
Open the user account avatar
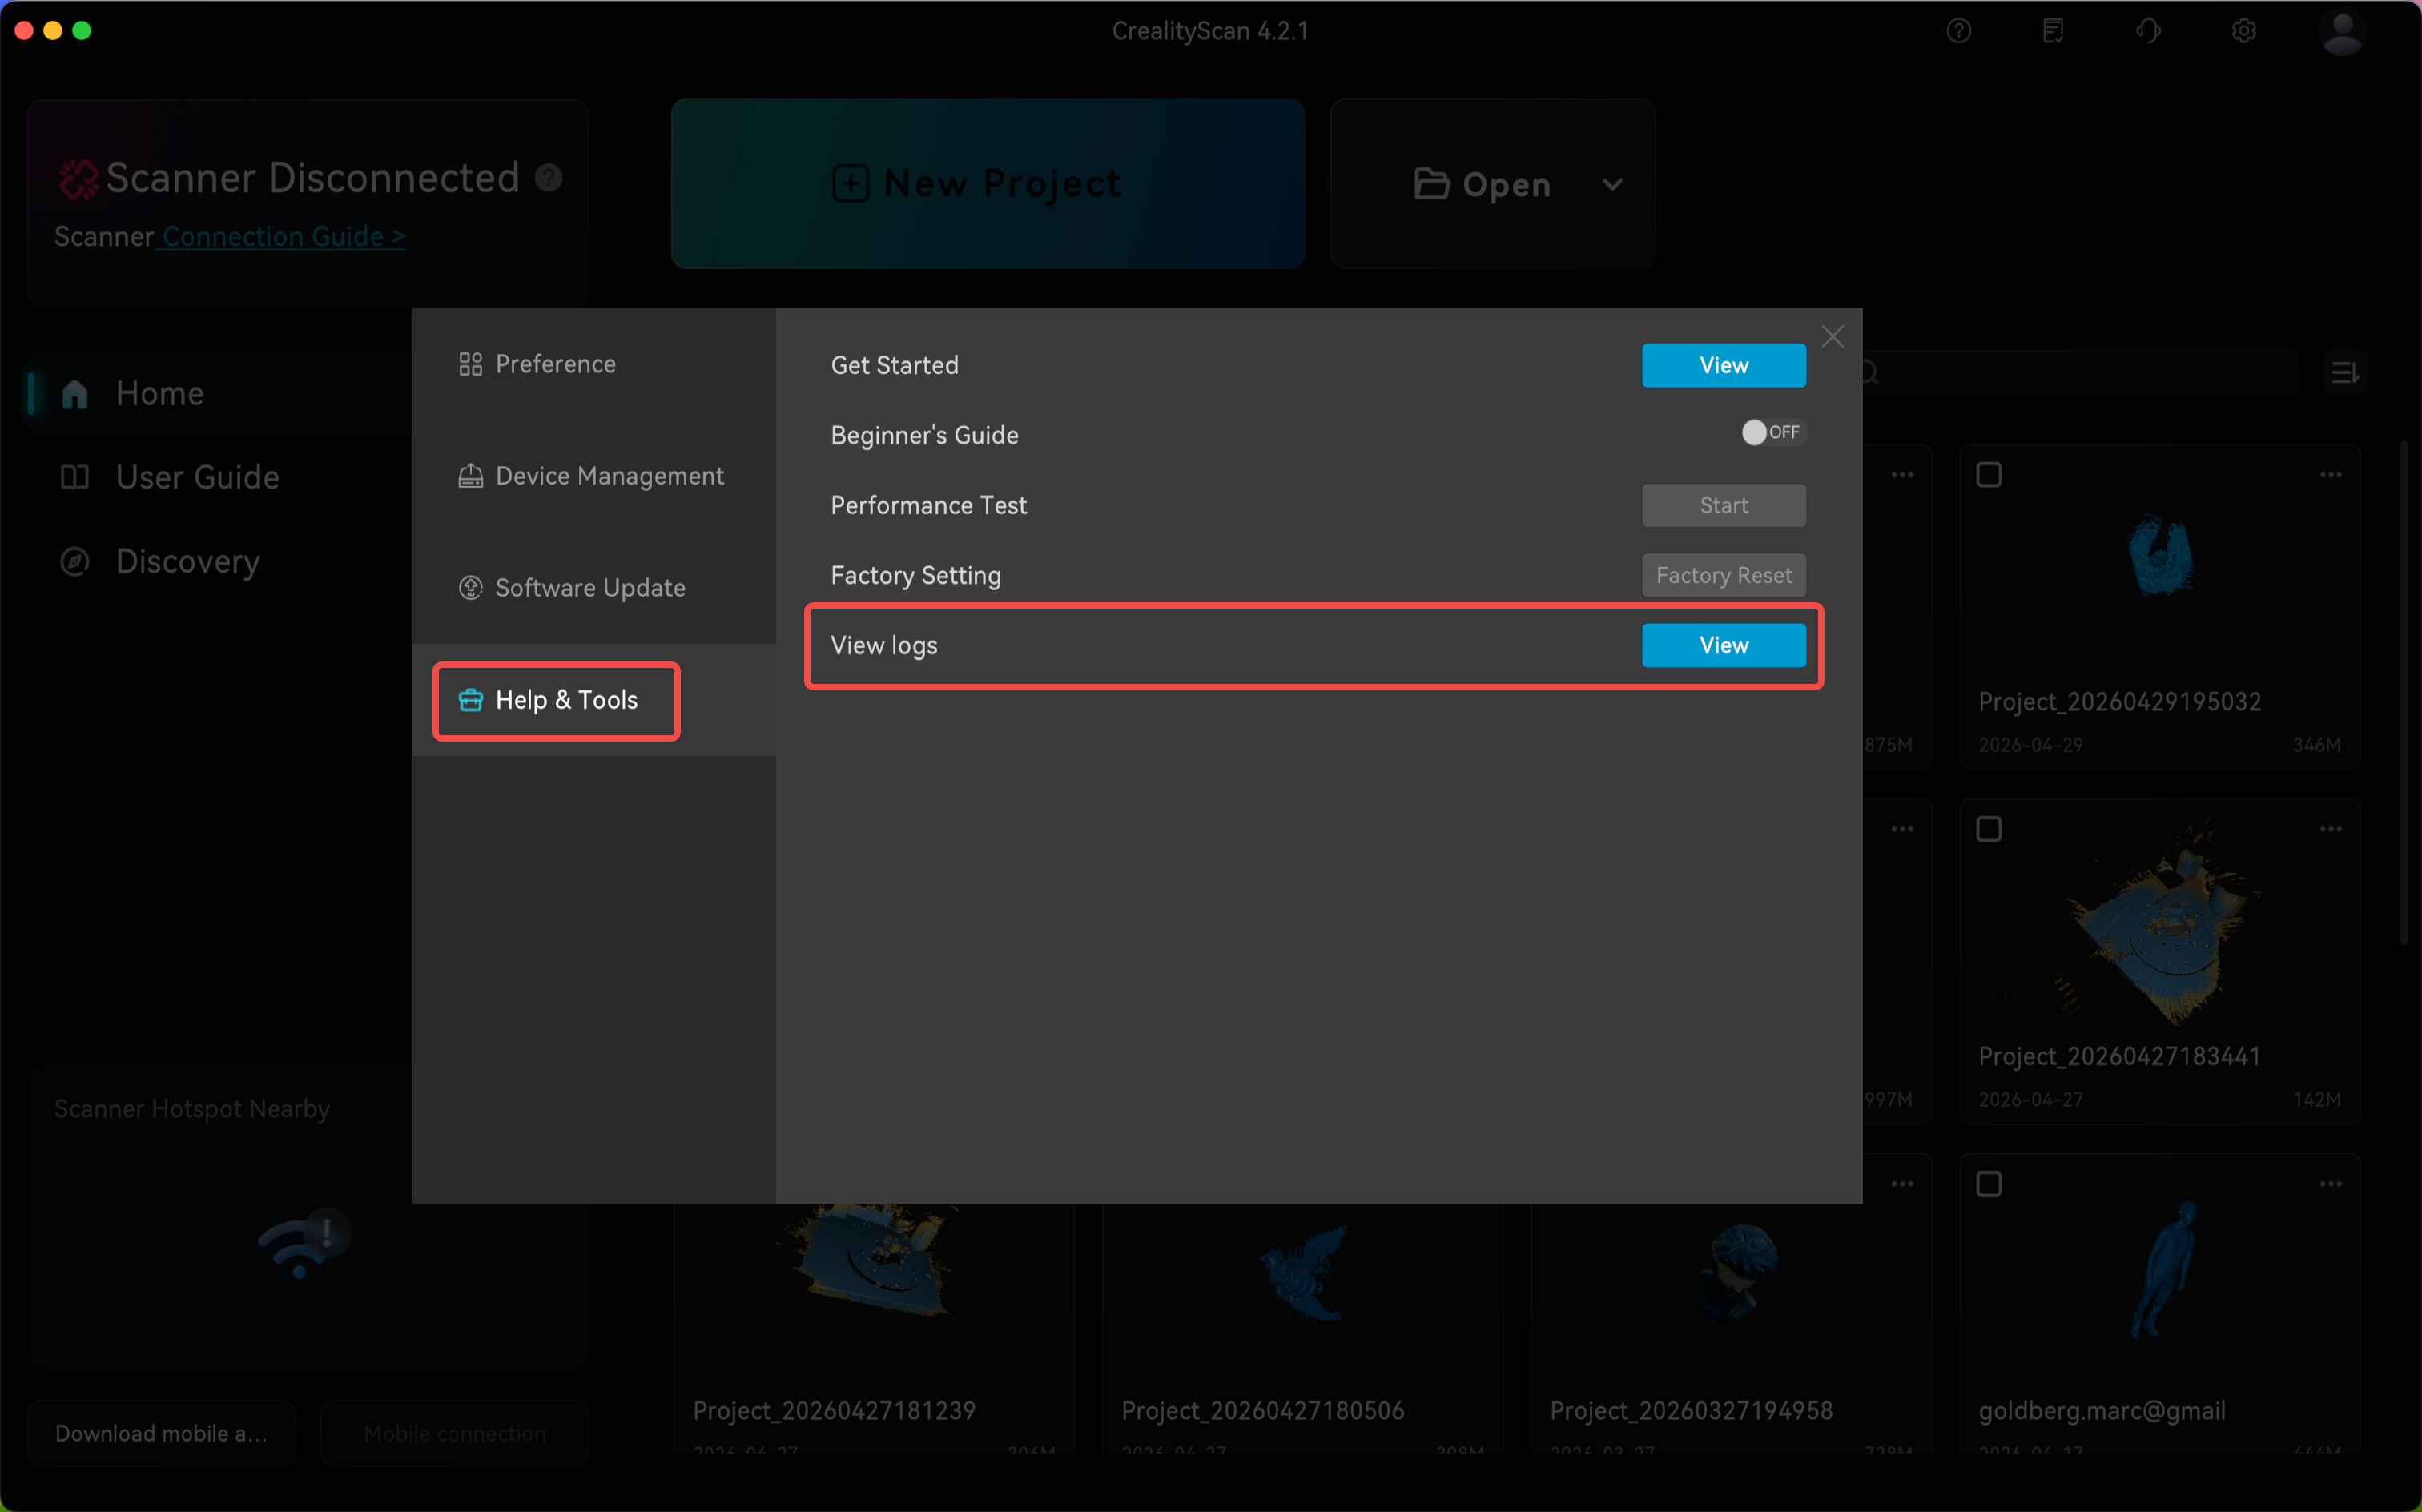click(x=2342, y=31)
